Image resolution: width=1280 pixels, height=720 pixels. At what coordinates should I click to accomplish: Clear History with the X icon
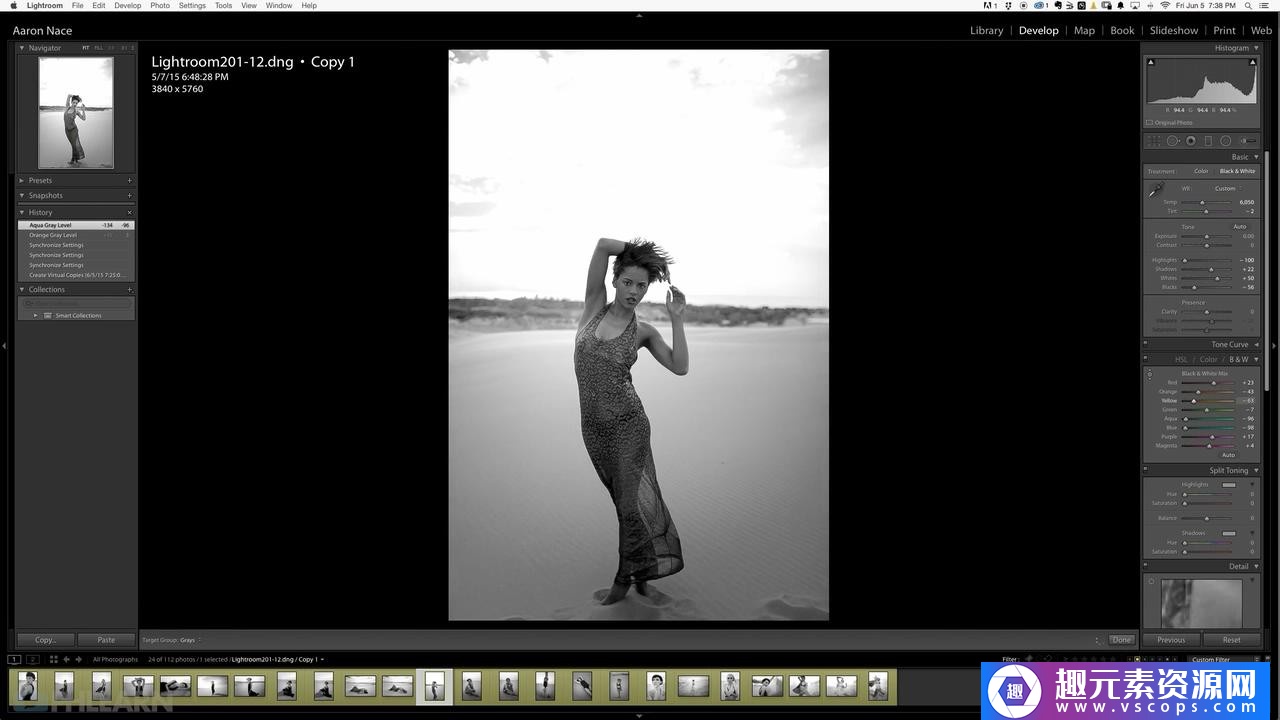point(129,213)
